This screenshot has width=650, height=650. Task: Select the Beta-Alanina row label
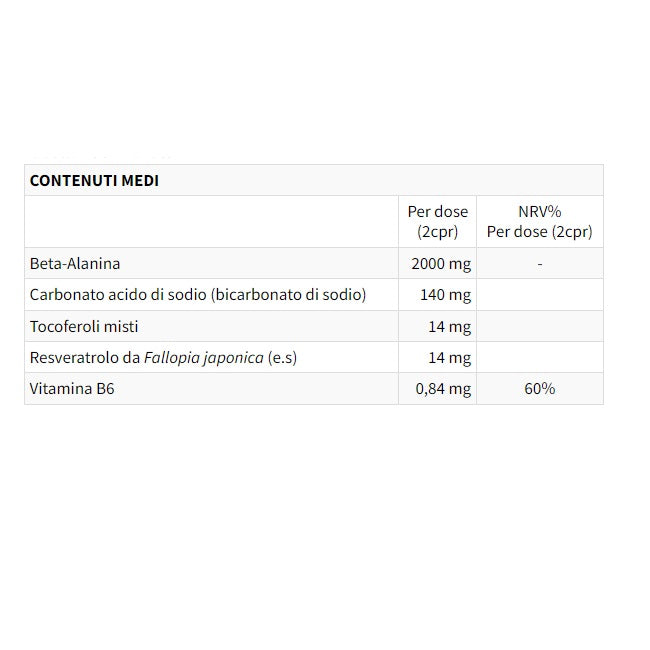75,264
